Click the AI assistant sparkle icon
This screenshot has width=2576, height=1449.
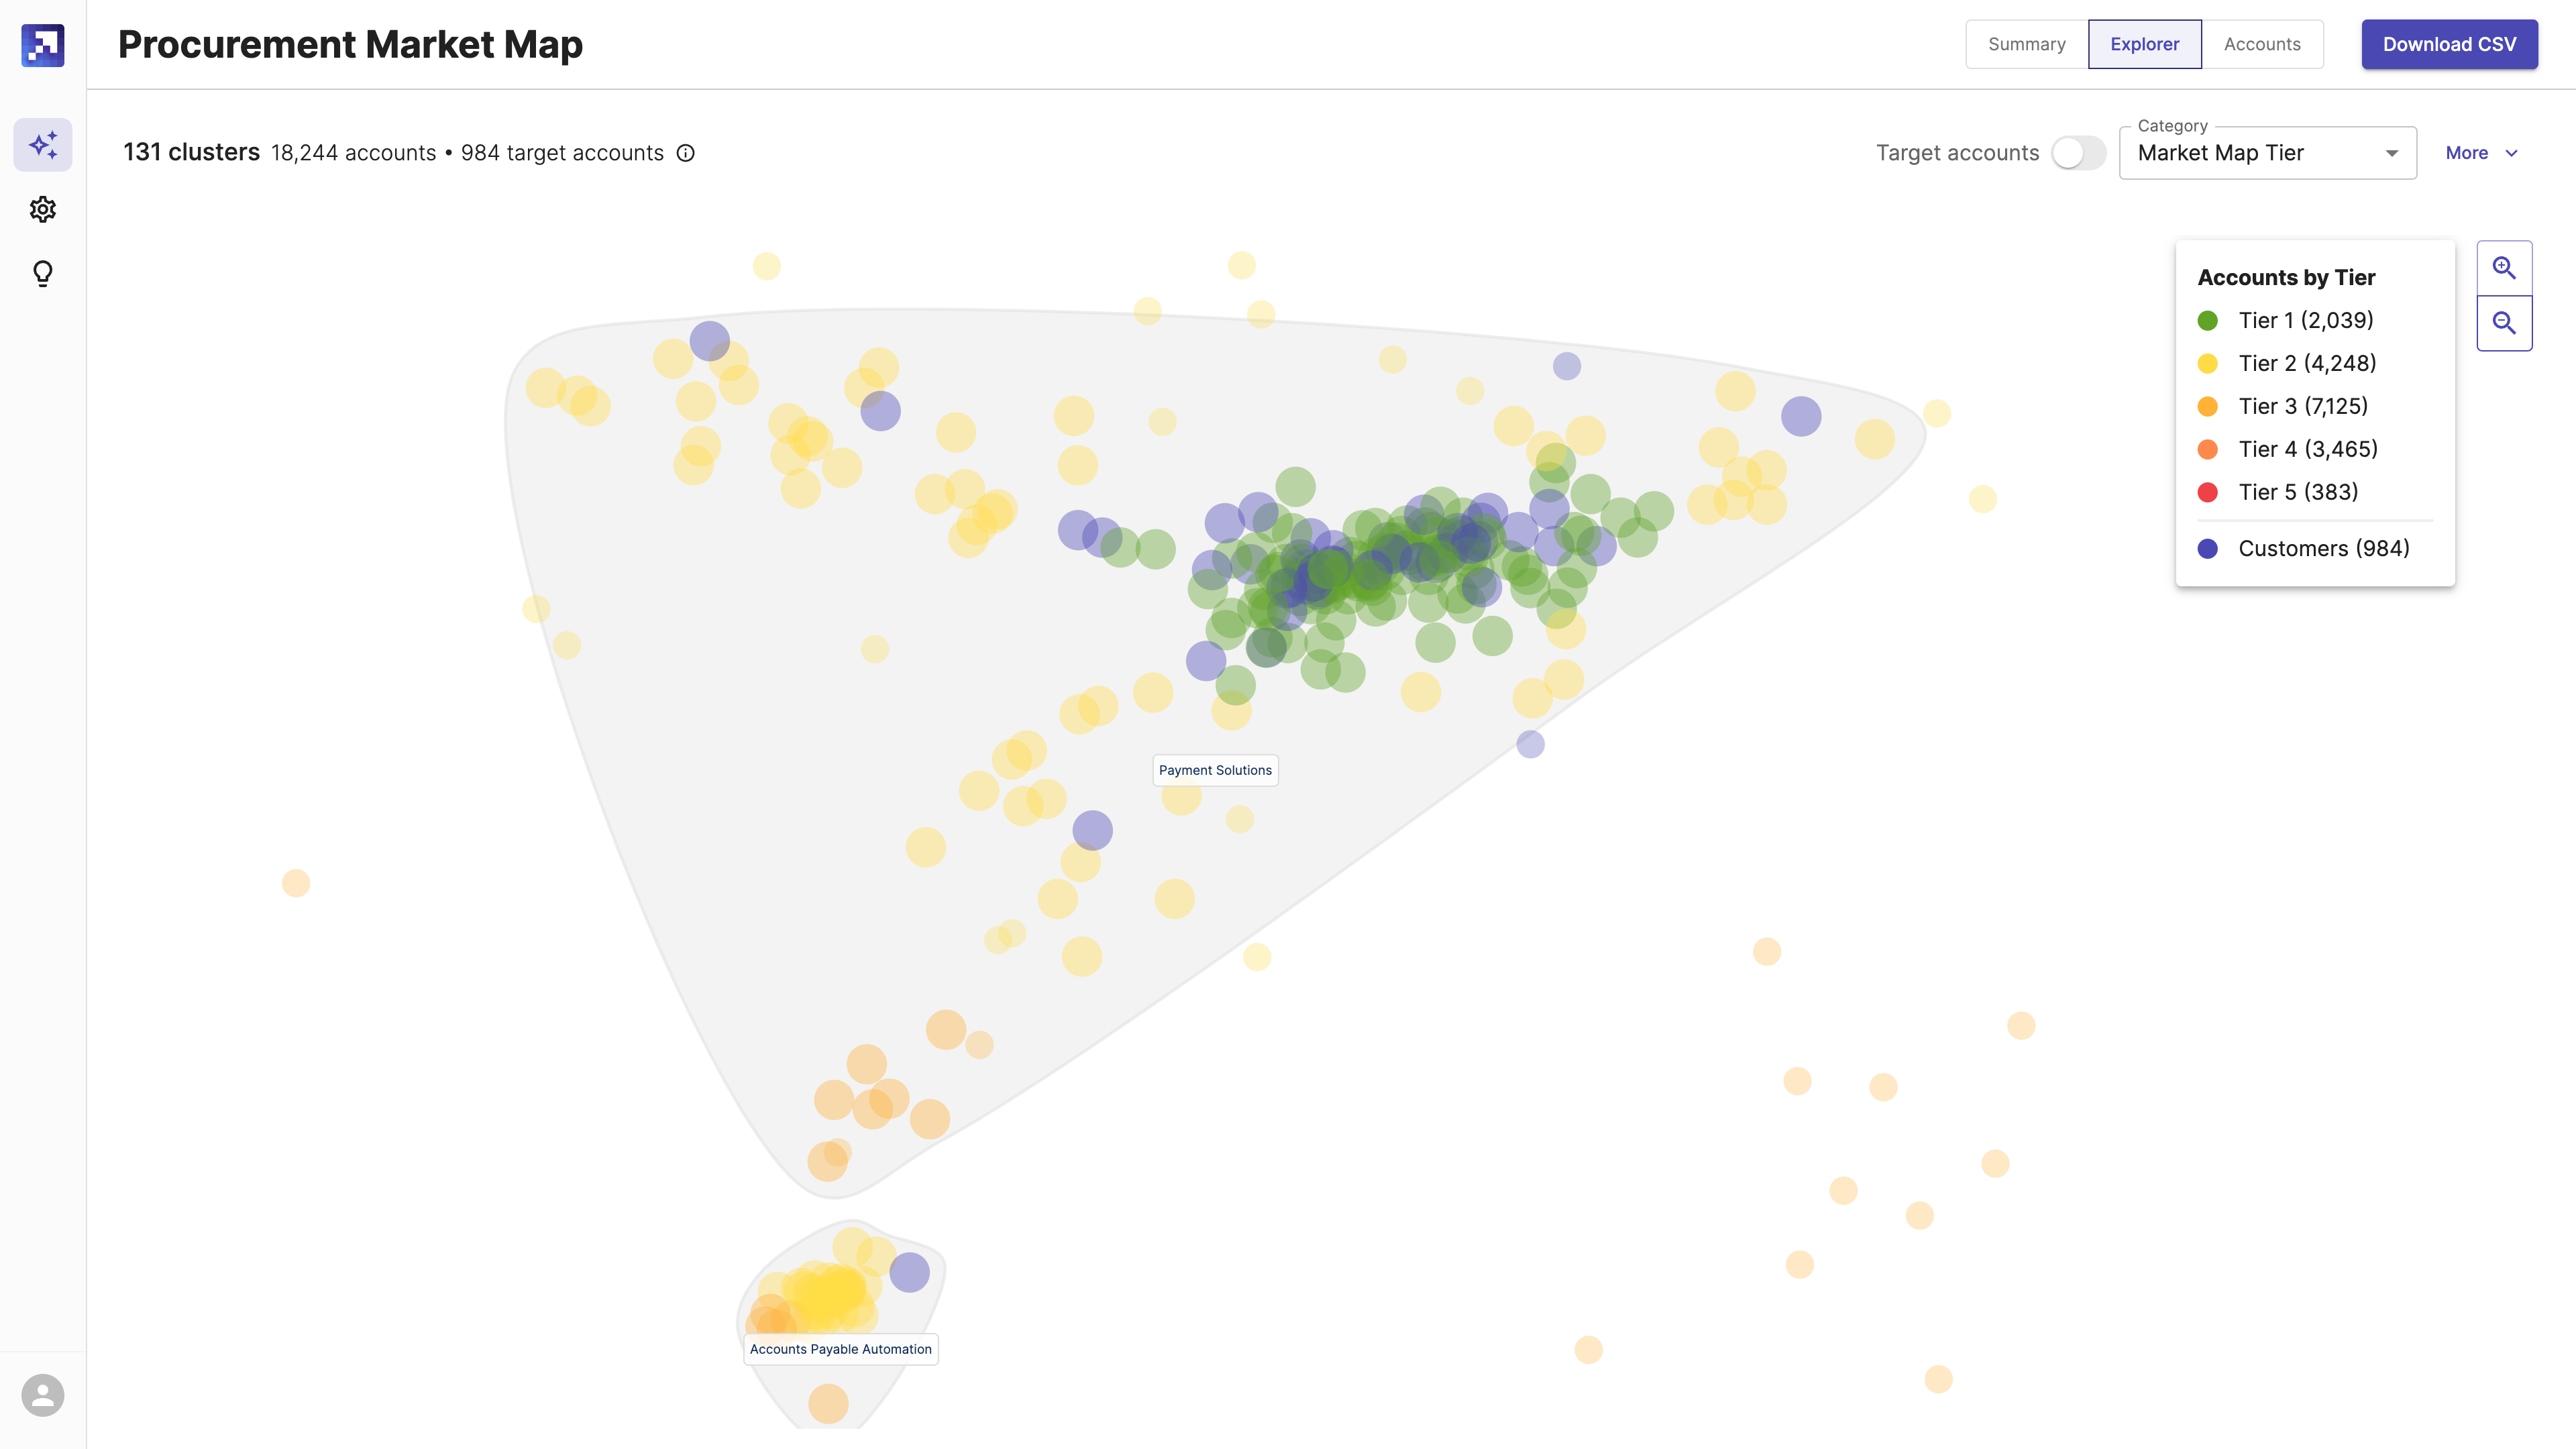(42, 145)
